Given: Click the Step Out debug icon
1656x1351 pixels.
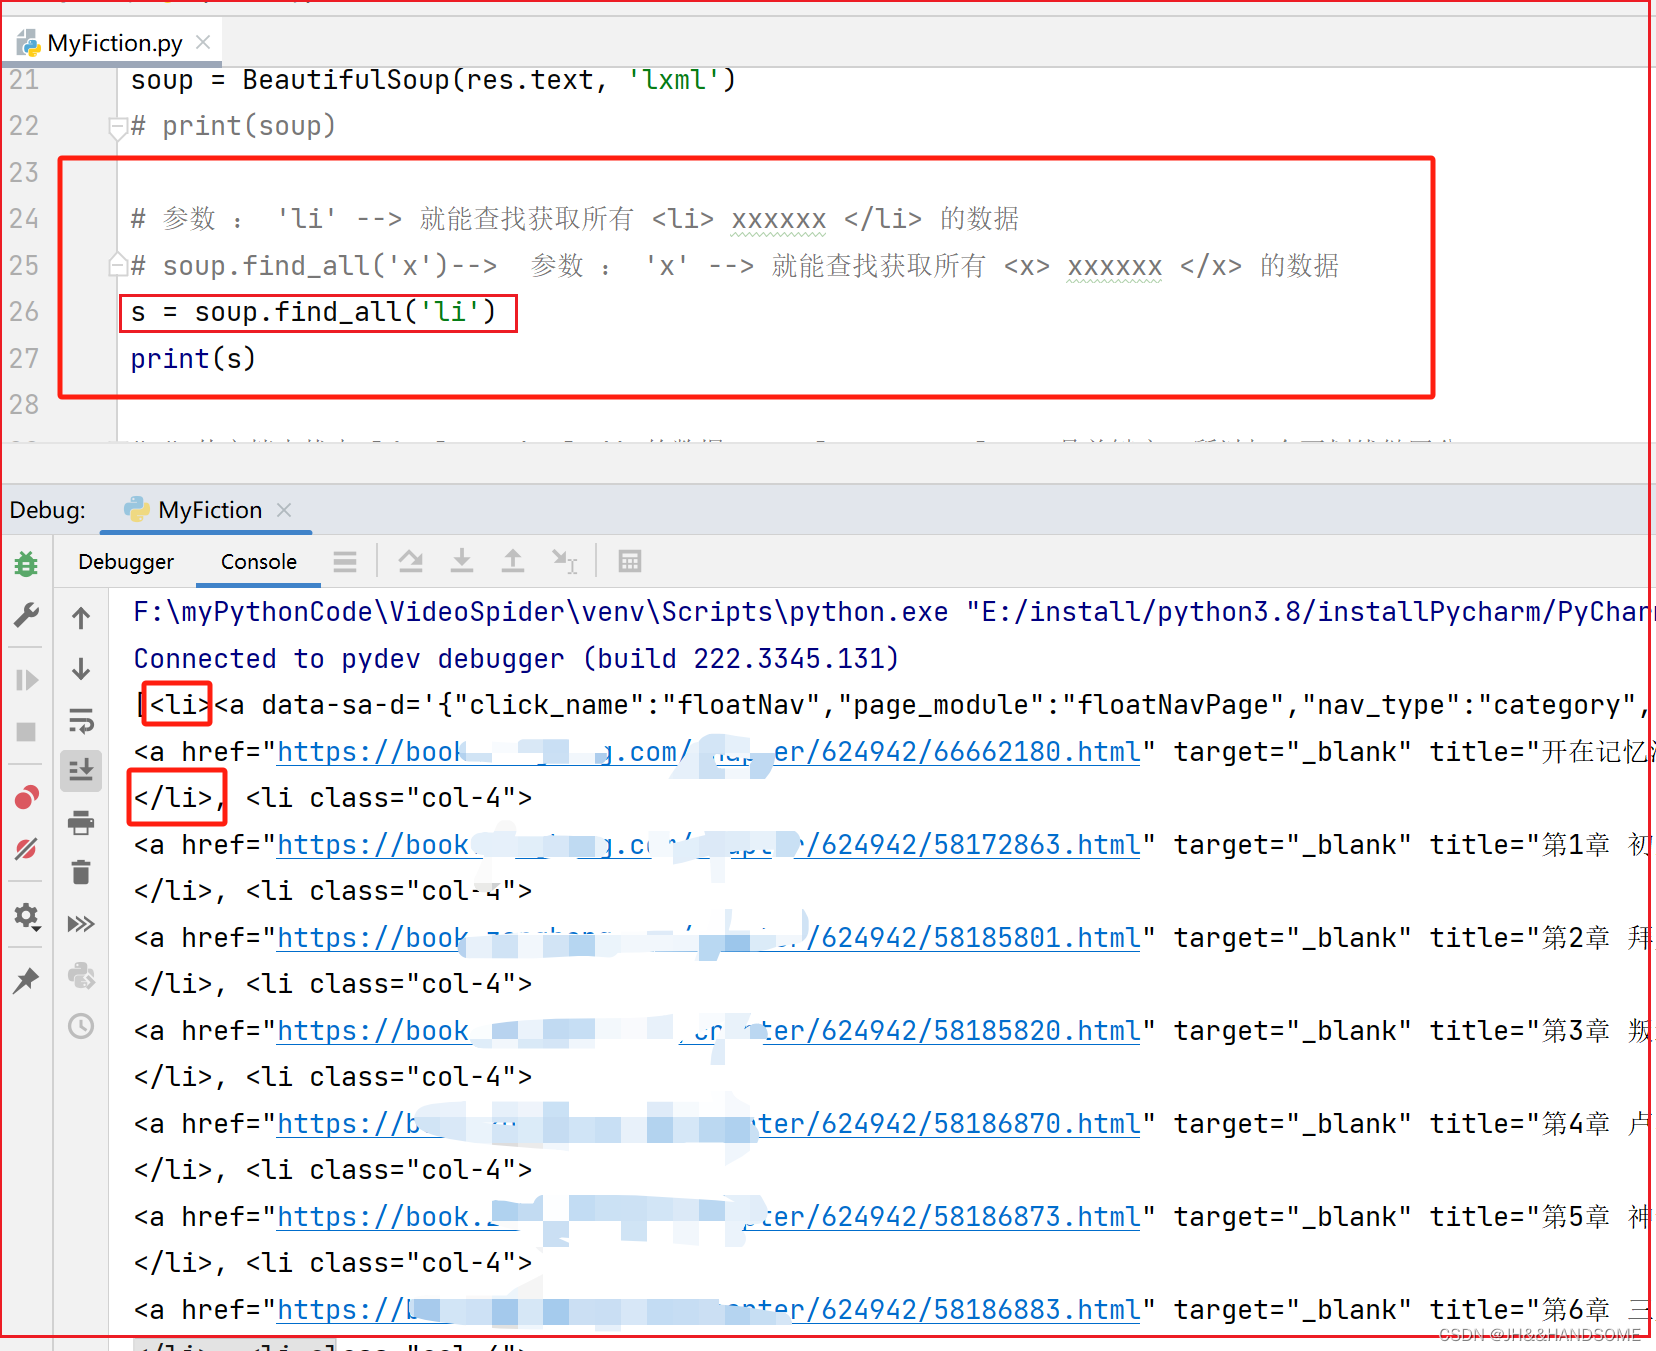Looking at the screenshot, I should [513, 562].
